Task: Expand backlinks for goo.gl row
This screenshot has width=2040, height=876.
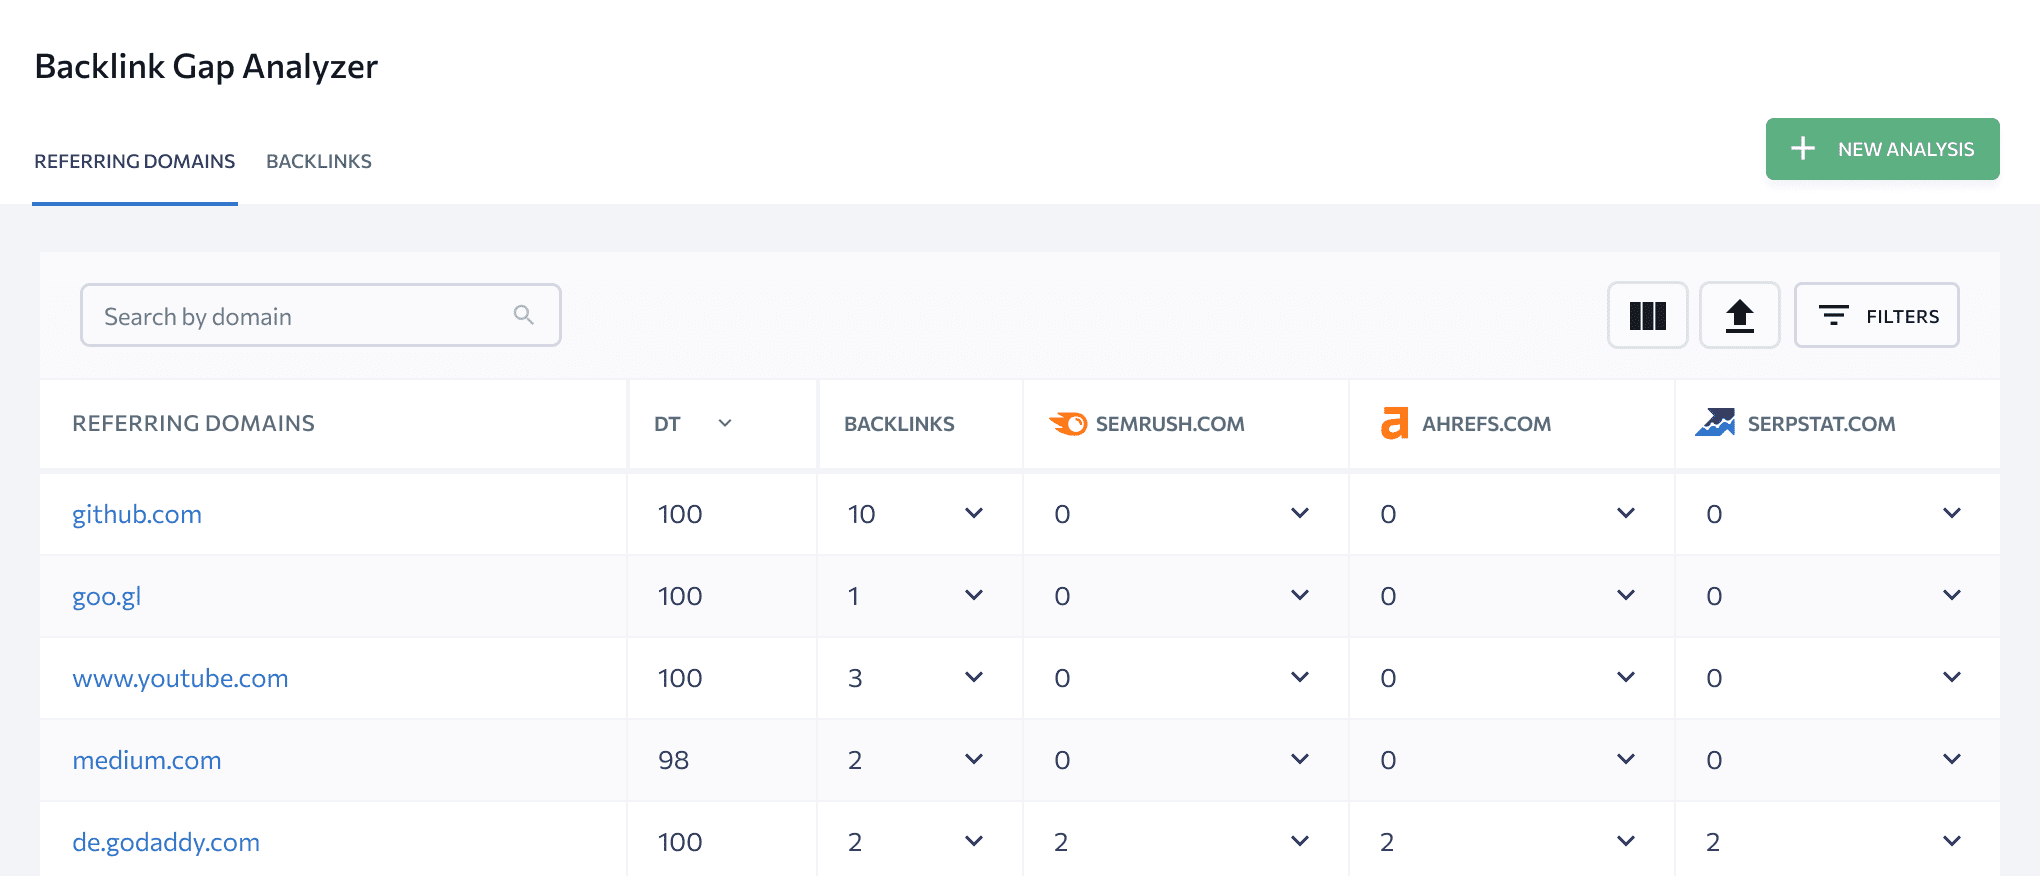Action: pyautogui.click(x=974, y=595)
